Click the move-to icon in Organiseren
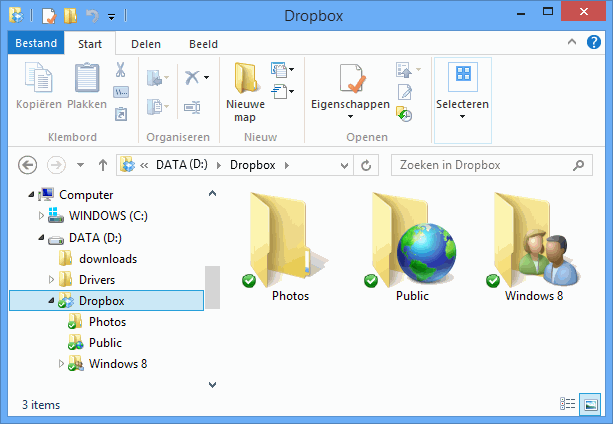 (x=155, y=77)
